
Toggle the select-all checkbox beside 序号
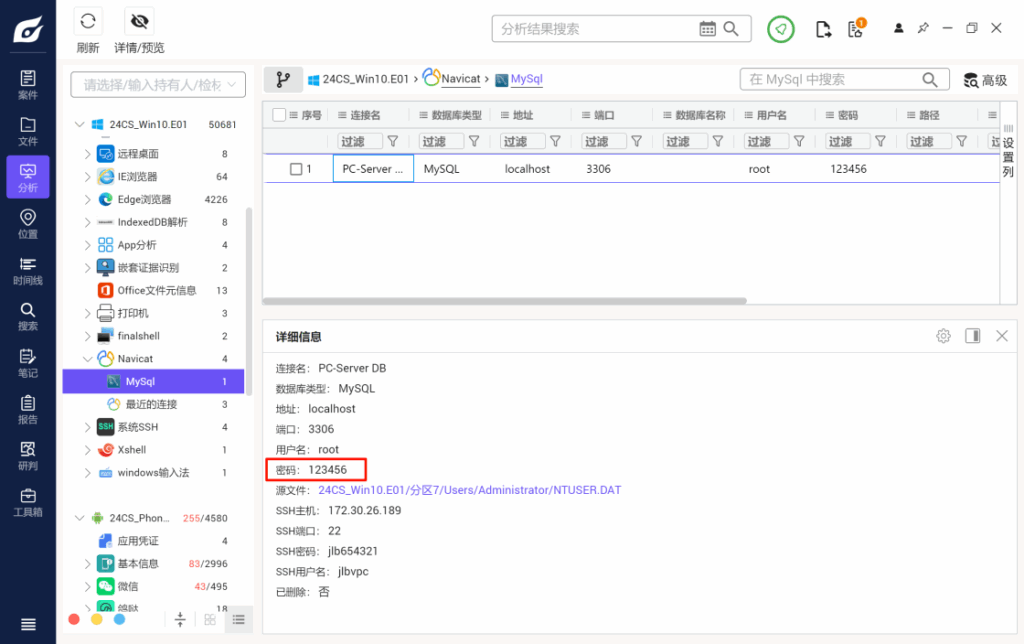point(279,115)
